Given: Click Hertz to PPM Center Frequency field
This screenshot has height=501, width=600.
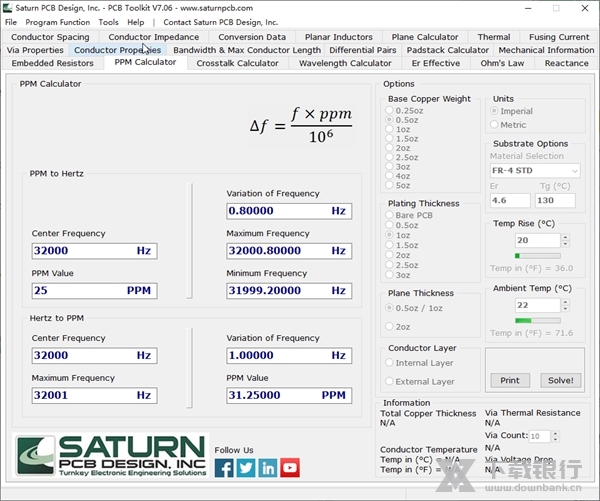Looking at the screenshot, I should point(94,356).
